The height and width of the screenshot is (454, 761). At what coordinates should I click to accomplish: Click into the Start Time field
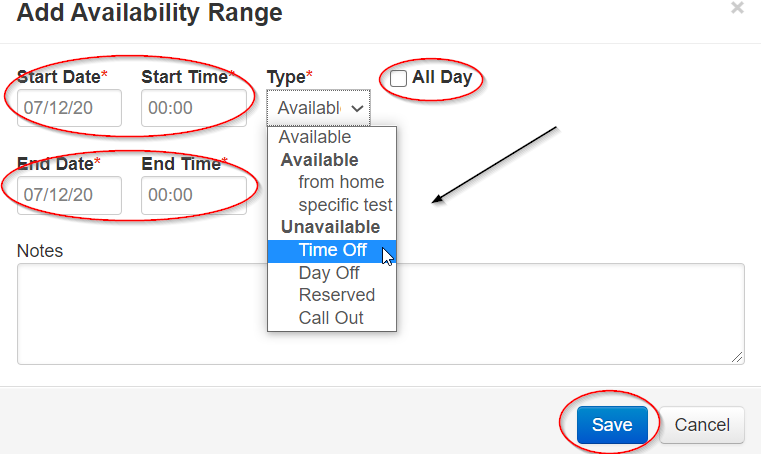click(193, 108)
